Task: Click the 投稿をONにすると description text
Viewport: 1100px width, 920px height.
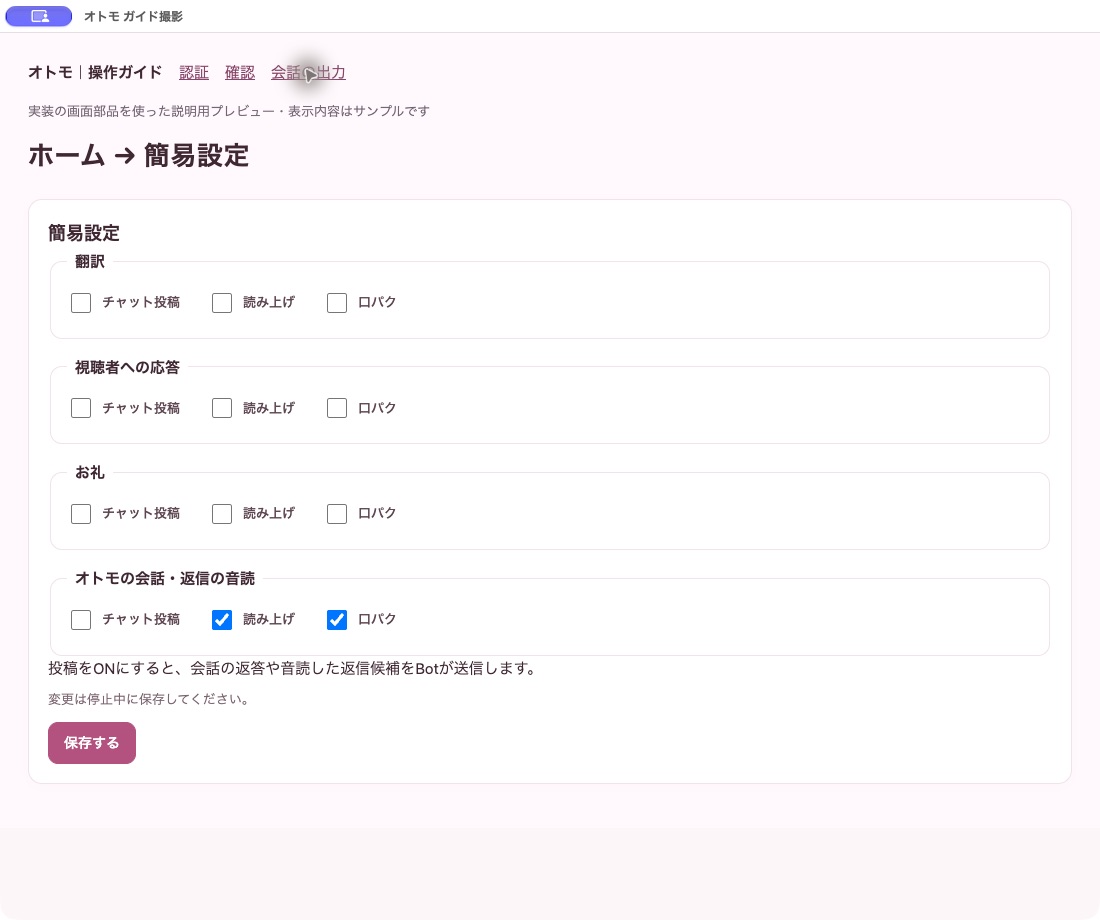Action: pos(293,669)
